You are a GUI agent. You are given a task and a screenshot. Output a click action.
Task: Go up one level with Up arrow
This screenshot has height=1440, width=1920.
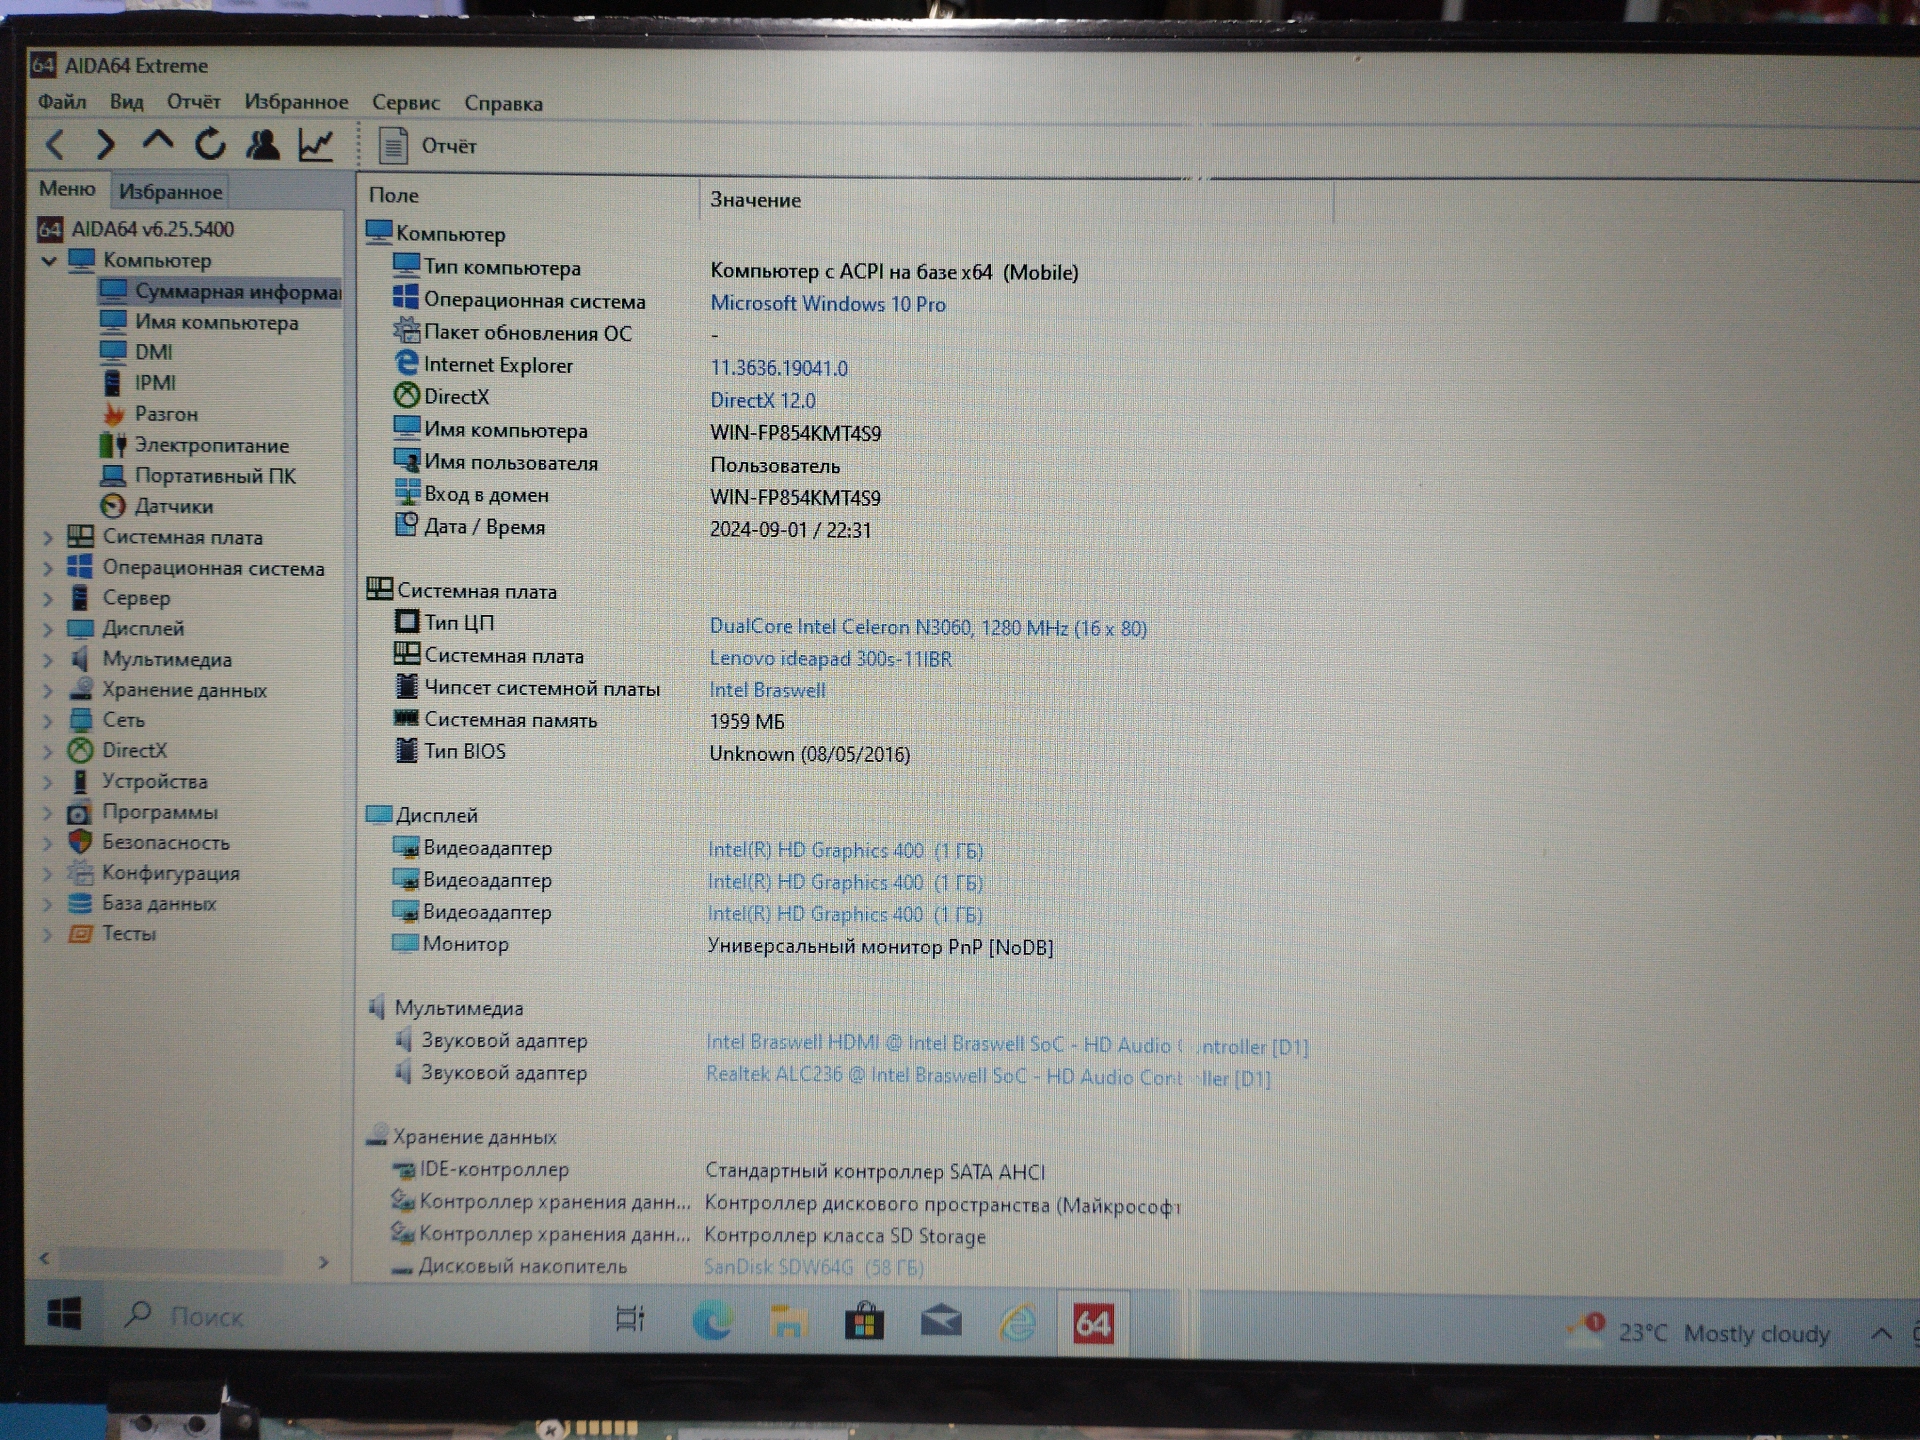157,142
